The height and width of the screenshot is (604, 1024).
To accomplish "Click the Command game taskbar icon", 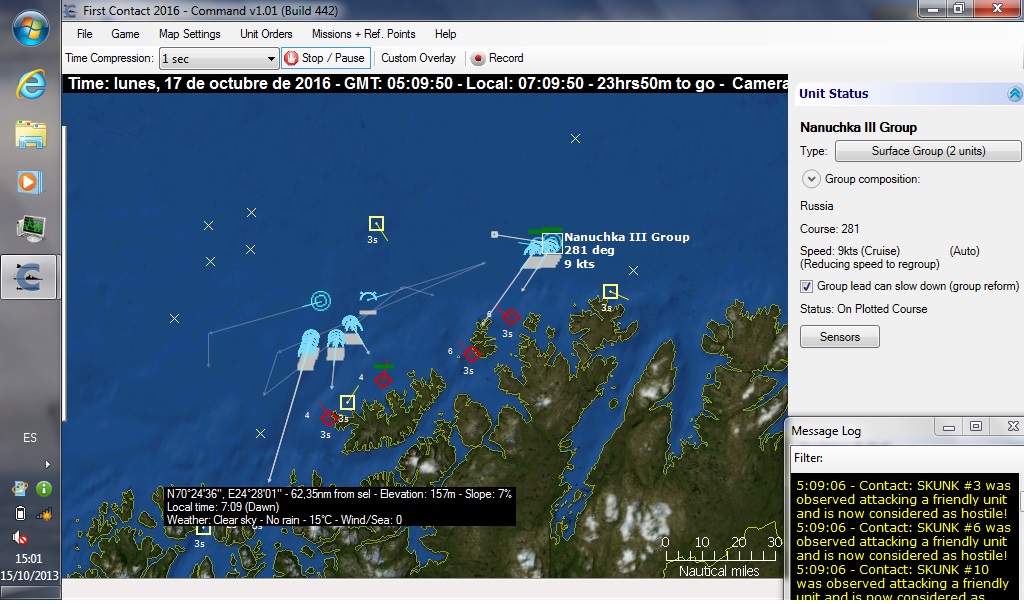I will coord(29,277).
